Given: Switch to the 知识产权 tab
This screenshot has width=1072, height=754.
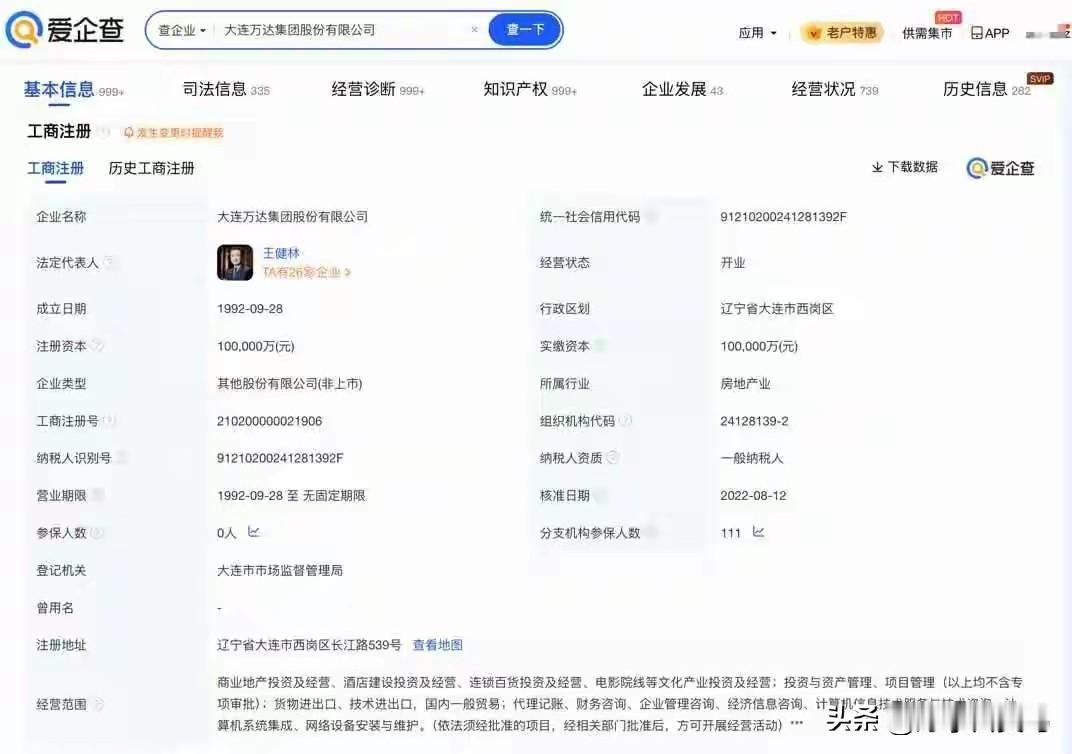Looking at the screenshot, I should pyautogui.click(x=530, y=90).
